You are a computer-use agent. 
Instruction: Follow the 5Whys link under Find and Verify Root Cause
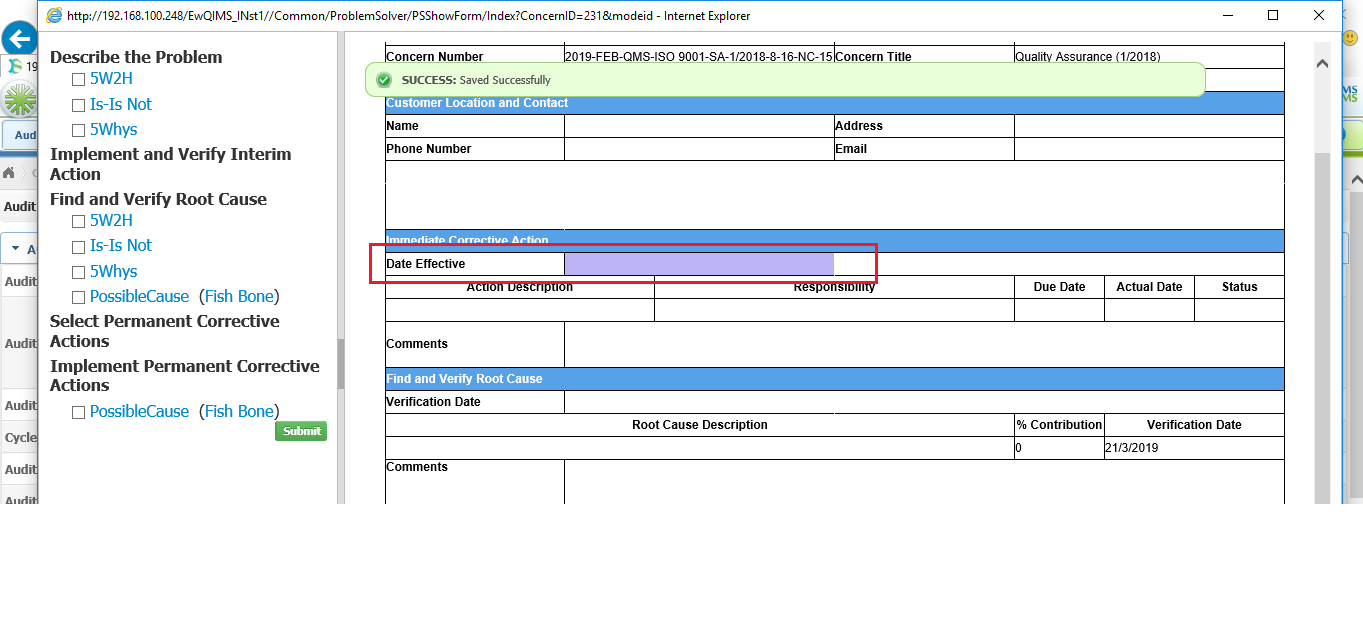[x=114, y=271]
